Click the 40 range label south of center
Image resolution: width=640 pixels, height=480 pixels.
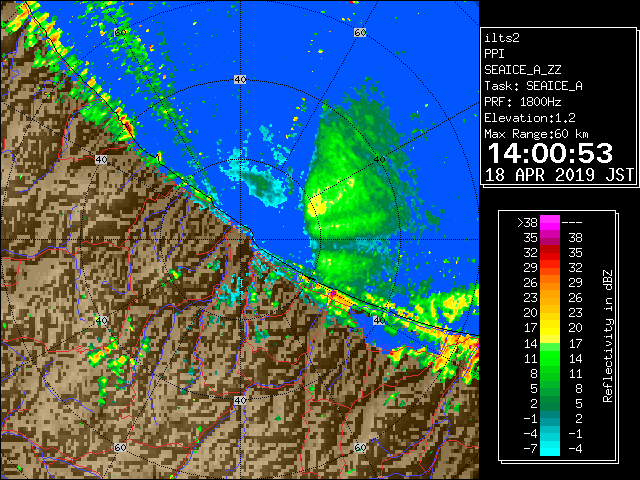[240, 400]
